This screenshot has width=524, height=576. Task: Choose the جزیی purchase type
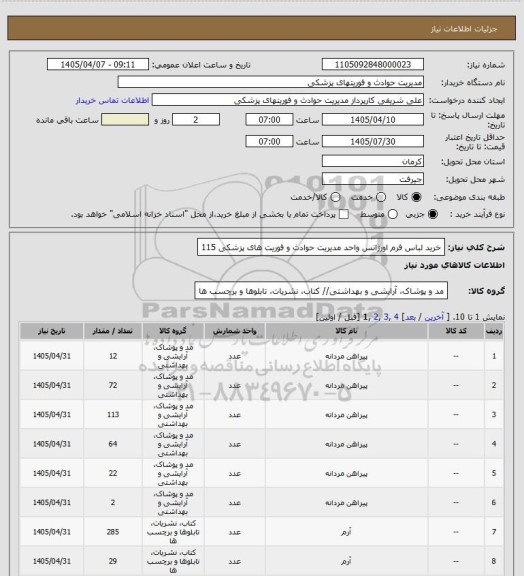click(433, 214)
